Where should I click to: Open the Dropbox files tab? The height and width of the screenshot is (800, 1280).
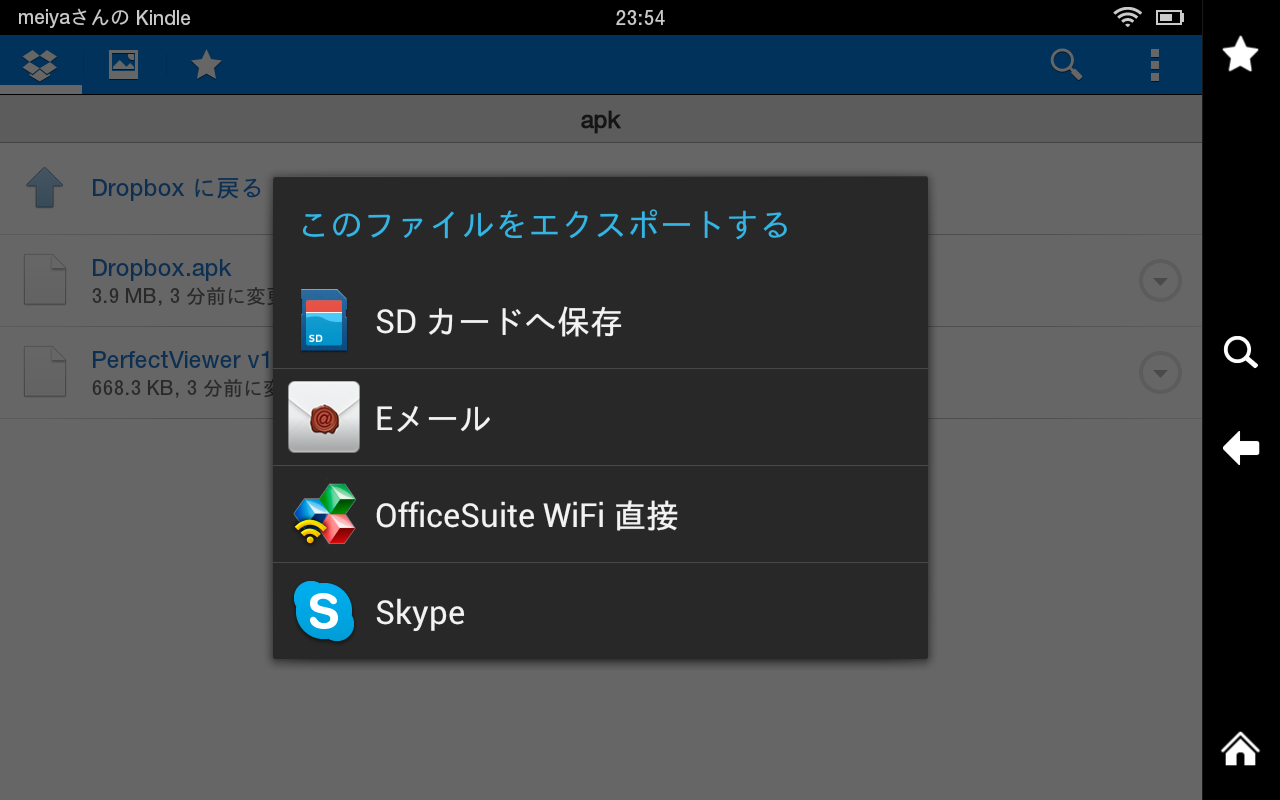coord(41,65)
